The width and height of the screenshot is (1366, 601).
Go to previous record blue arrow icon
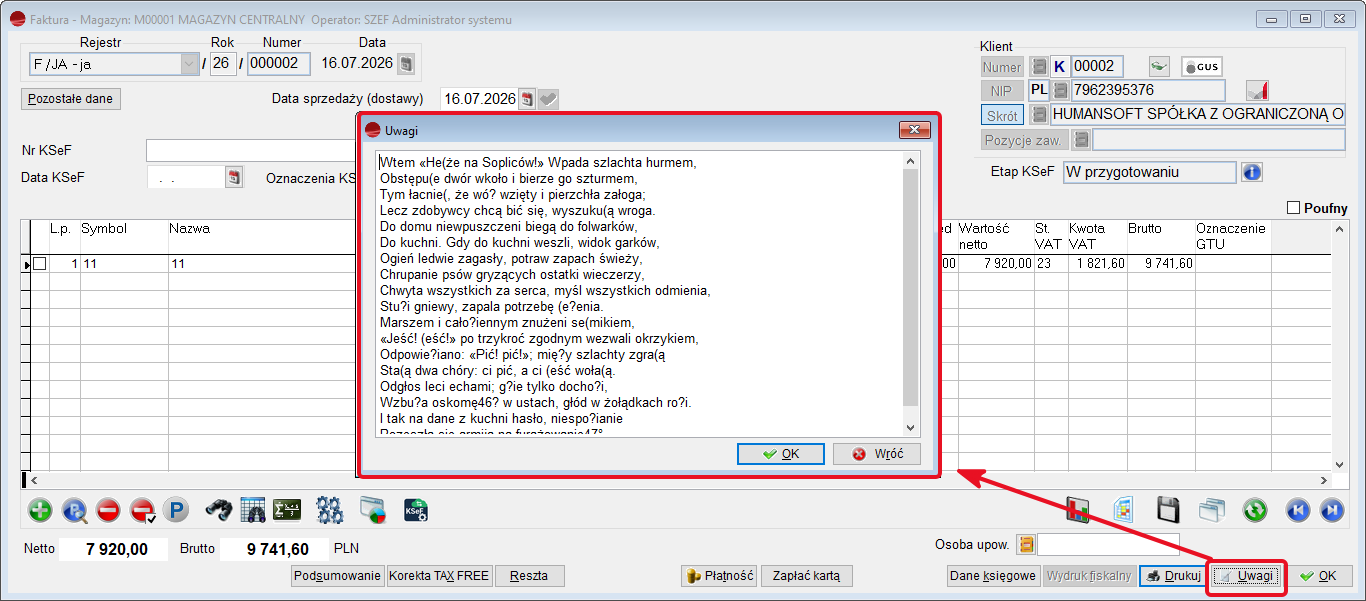(1297, 510)
